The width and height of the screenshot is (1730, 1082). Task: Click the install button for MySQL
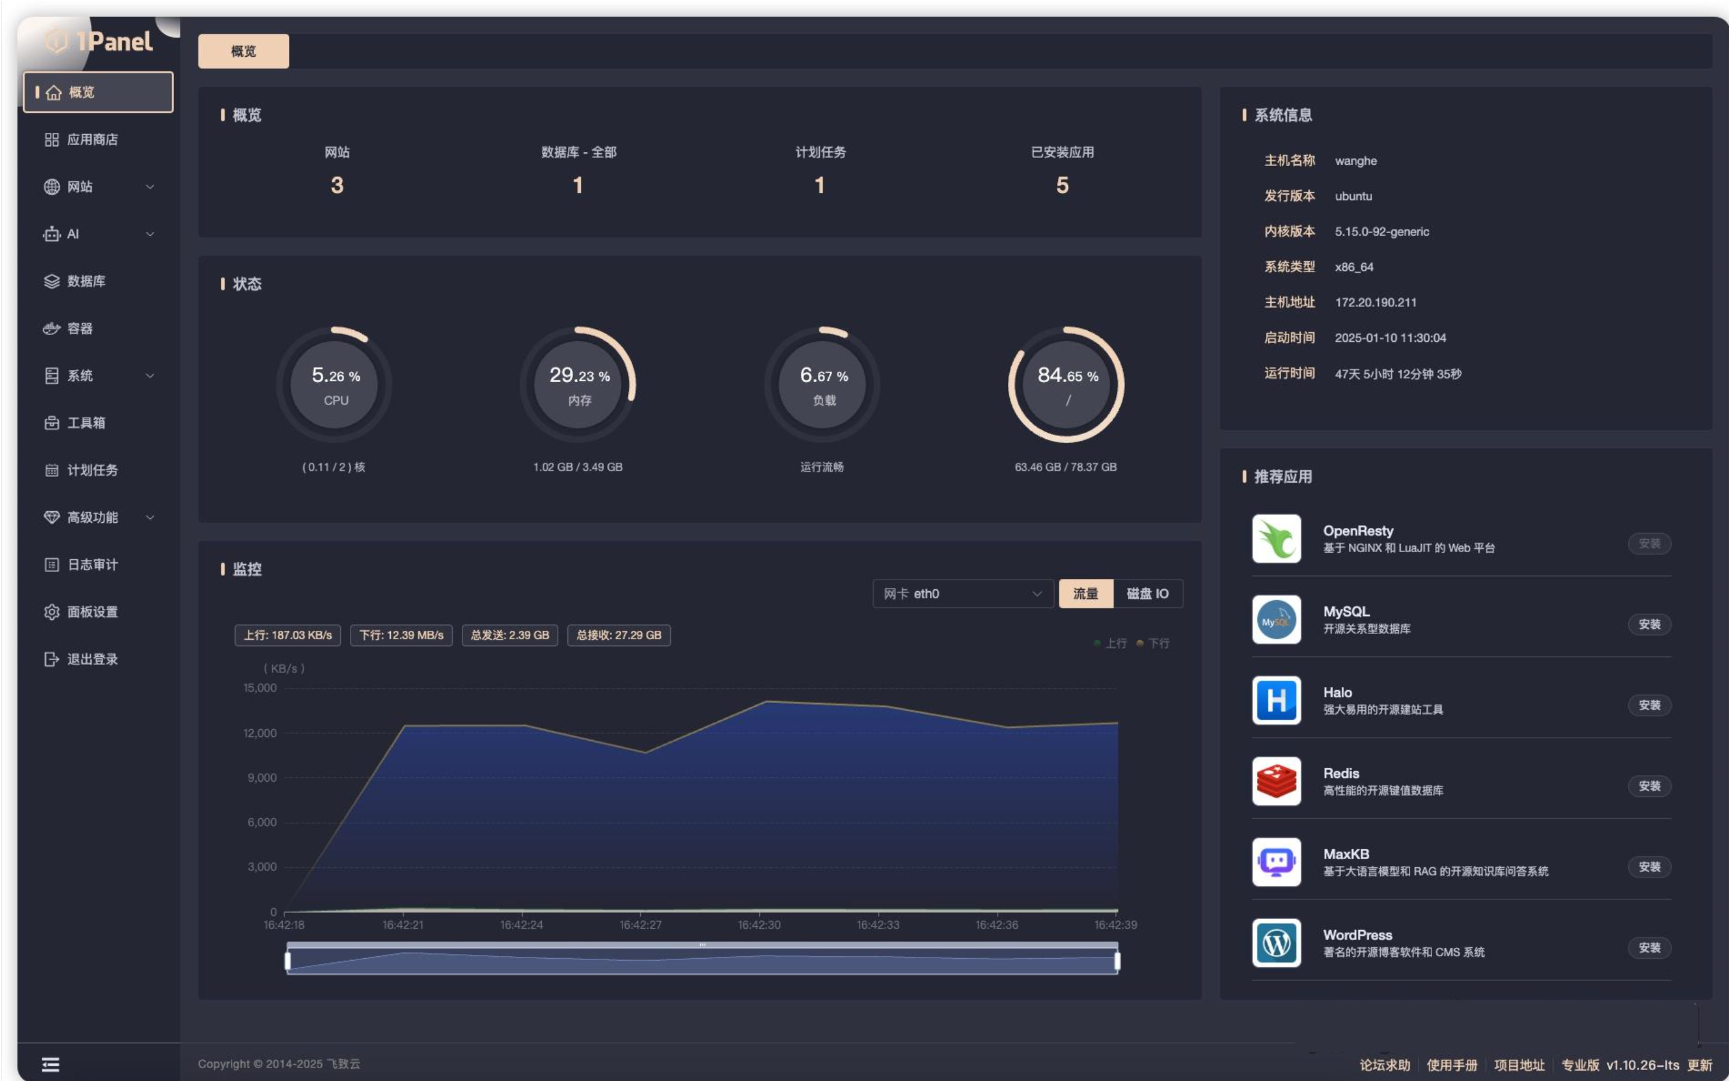[x=1649, y=624]
